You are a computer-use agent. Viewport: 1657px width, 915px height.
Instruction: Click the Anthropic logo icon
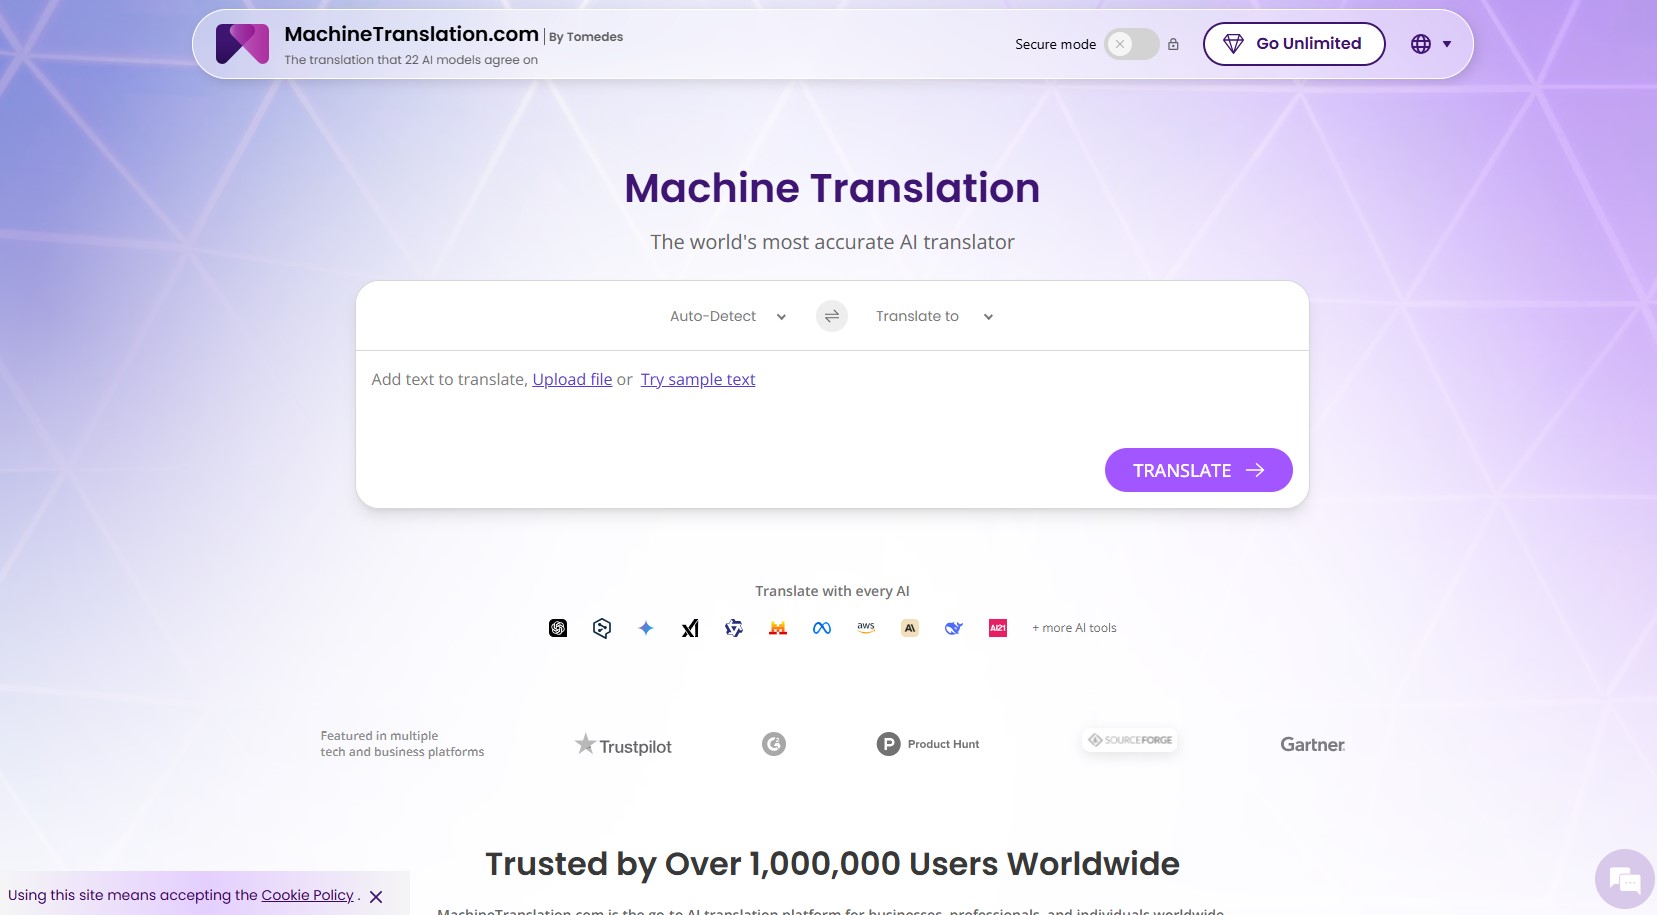pos(910,628)
